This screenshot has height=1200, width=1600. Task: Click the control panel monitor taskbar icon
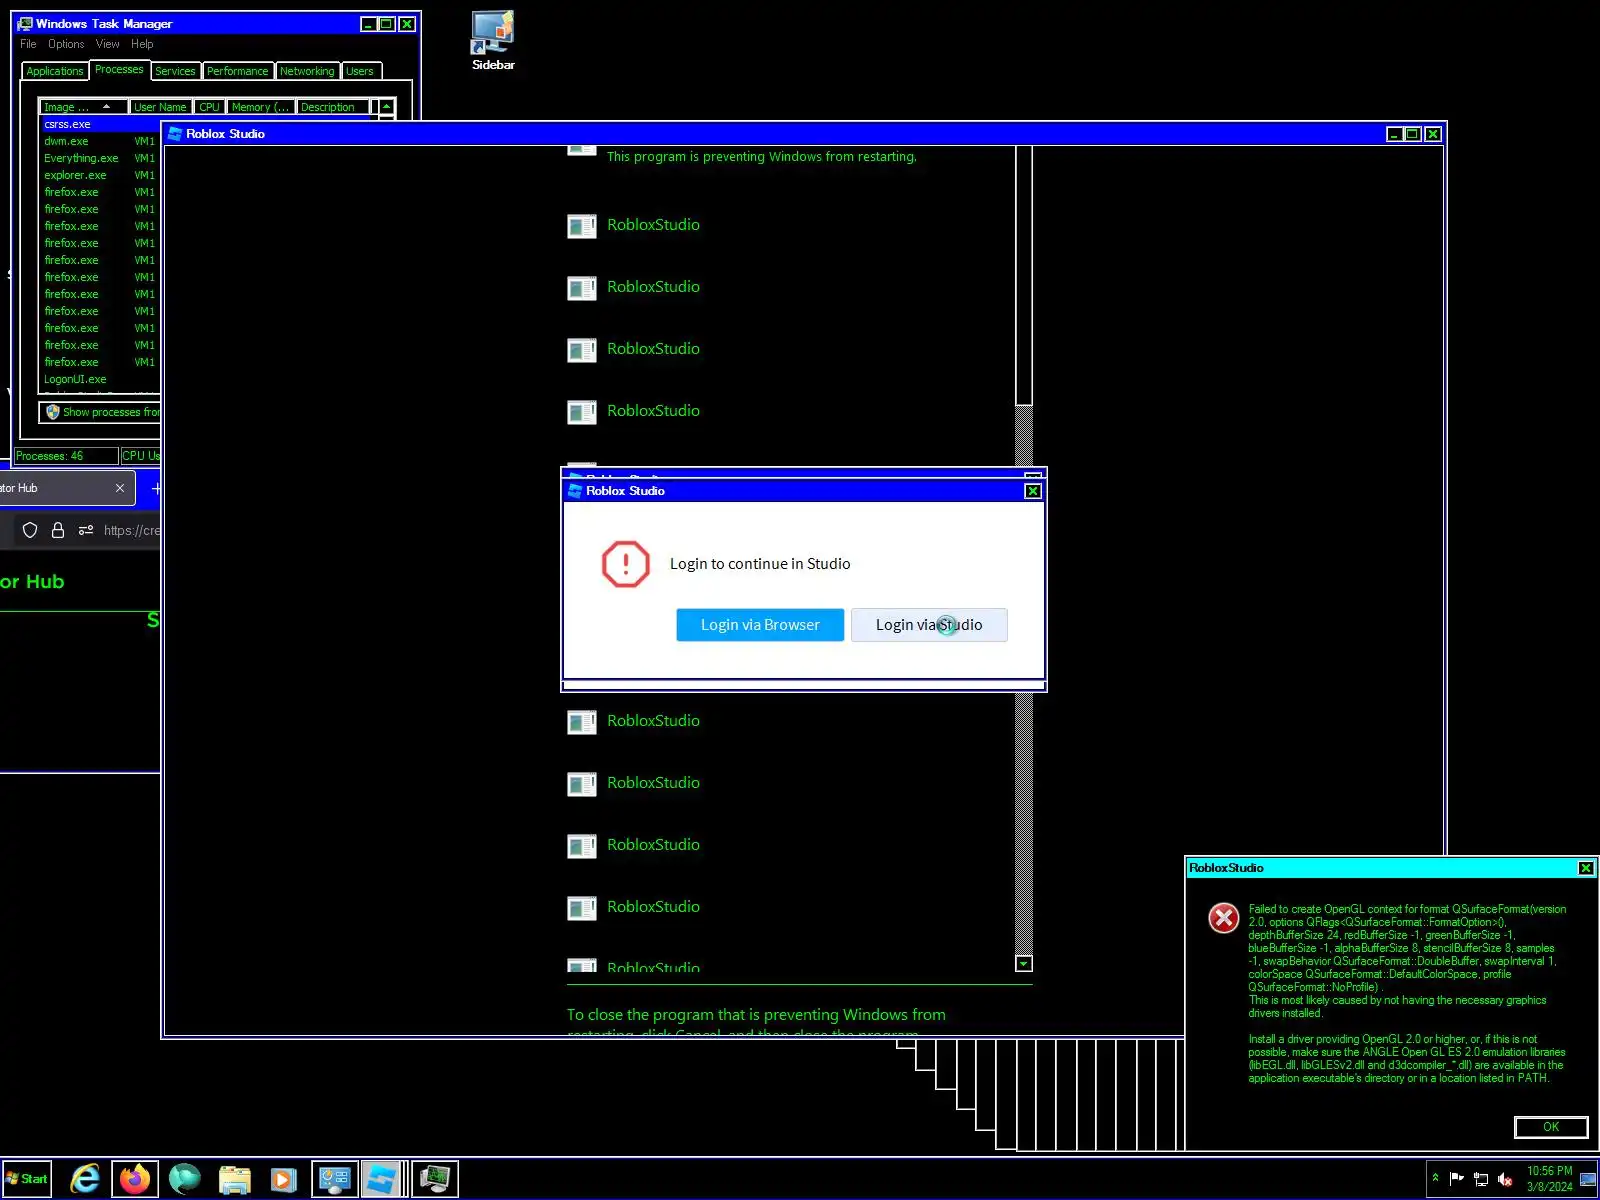click(334, 1179)
